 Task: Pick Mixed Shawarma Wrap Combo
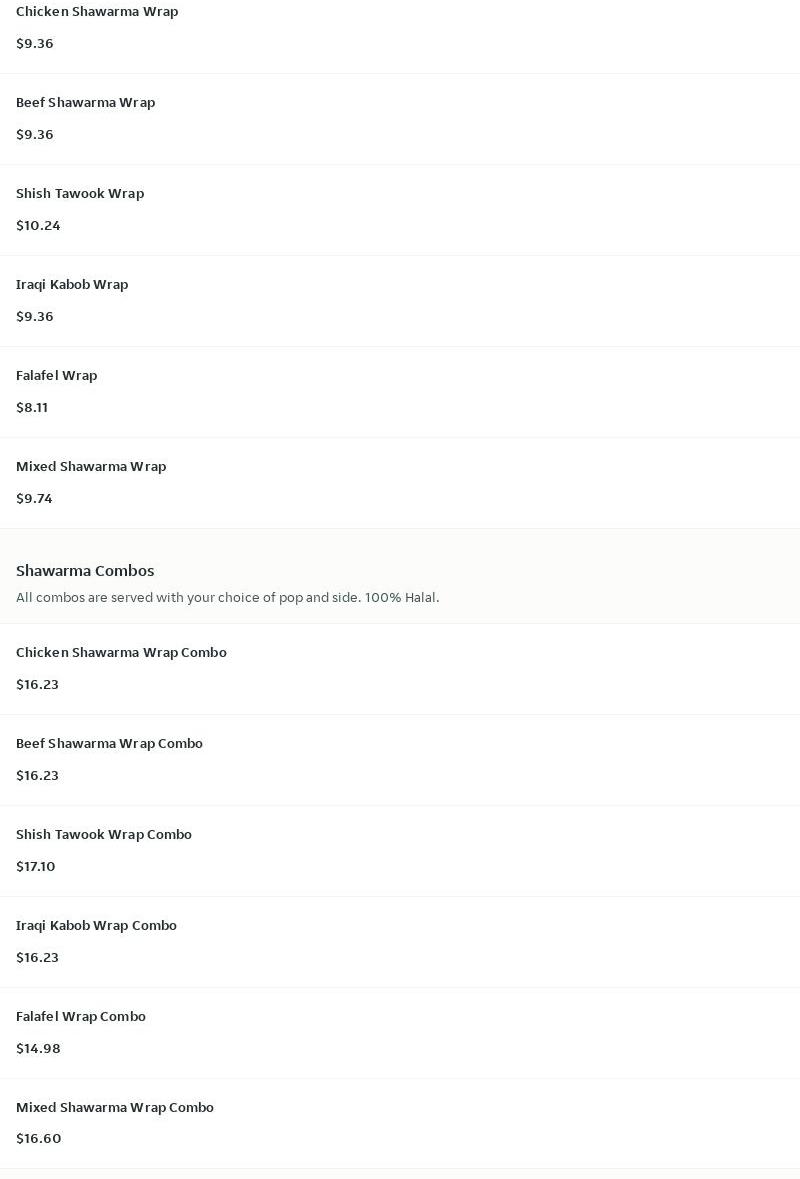115,1108
